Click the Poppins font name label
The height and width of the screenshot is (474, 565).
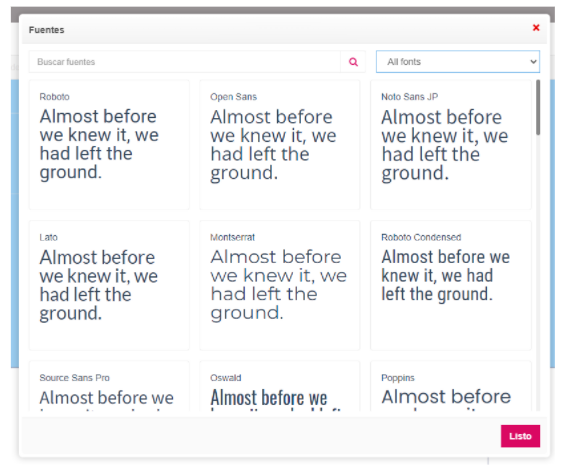point(398,378)
